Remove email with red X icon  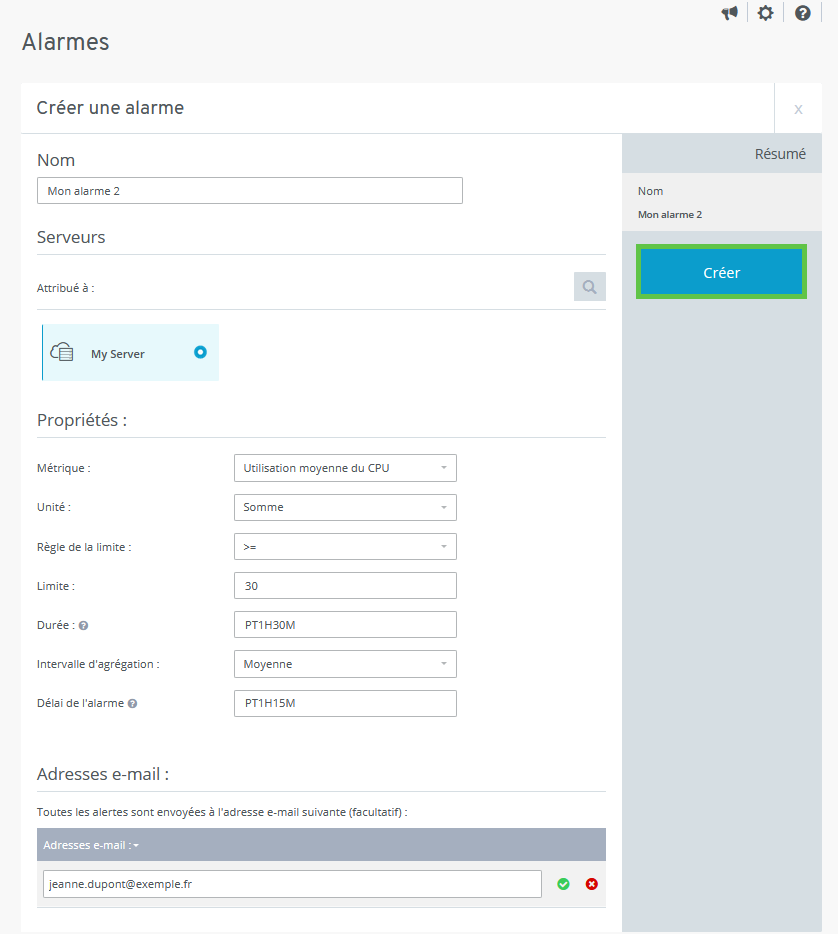[591, 884]
